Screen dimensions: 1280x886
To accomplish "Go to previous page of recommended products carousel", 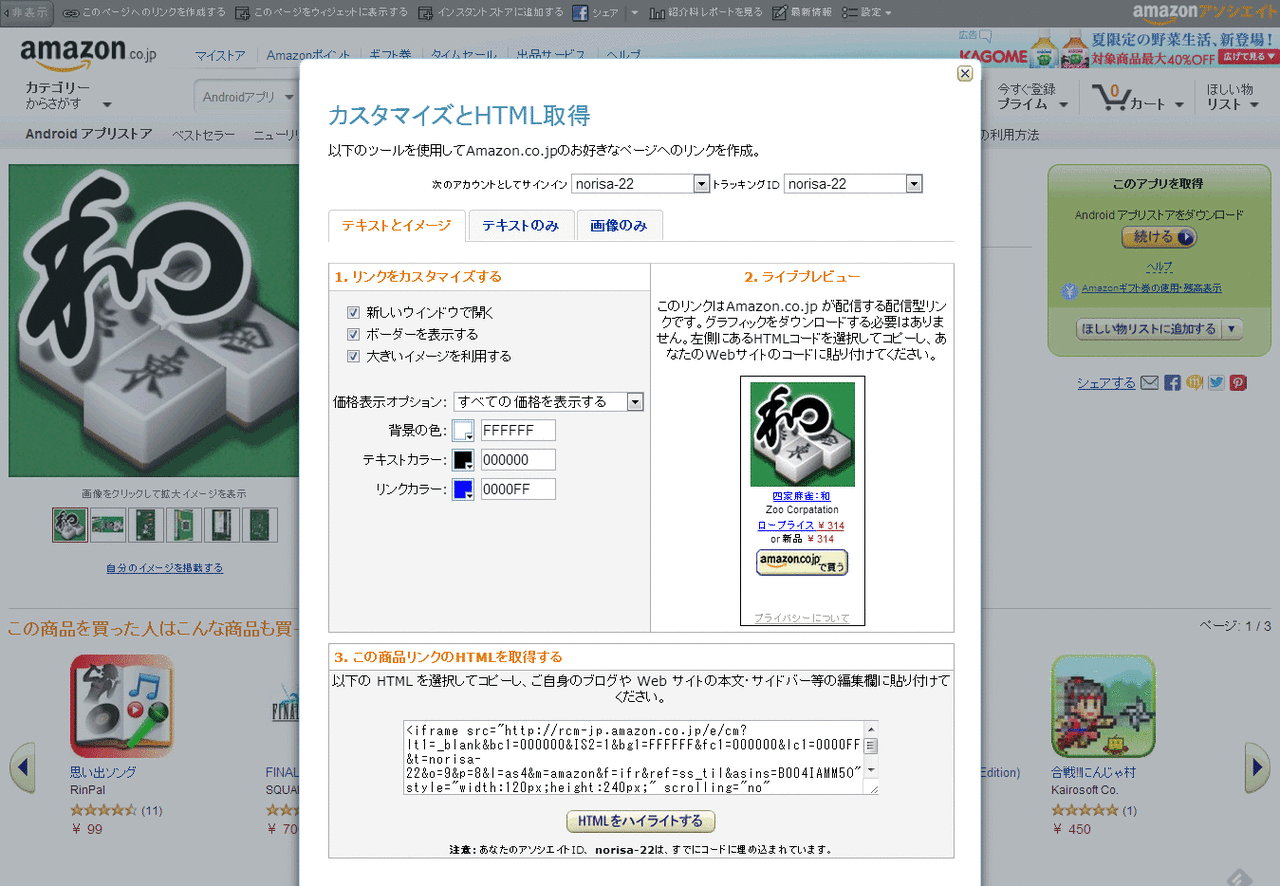I will (x=22, y=768).
